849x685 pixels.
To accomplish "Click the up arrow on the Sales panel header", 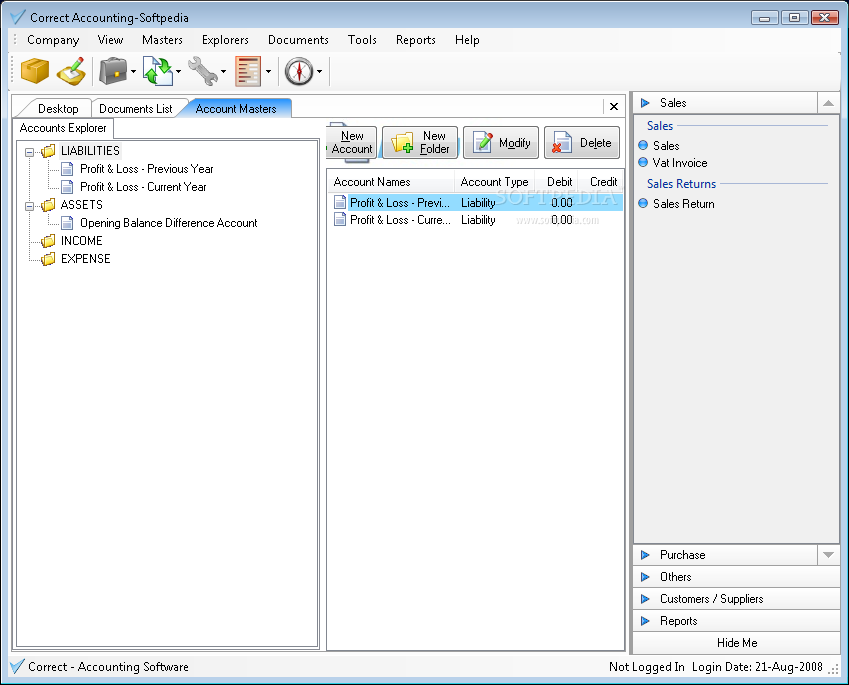I will tap(828, 103).
